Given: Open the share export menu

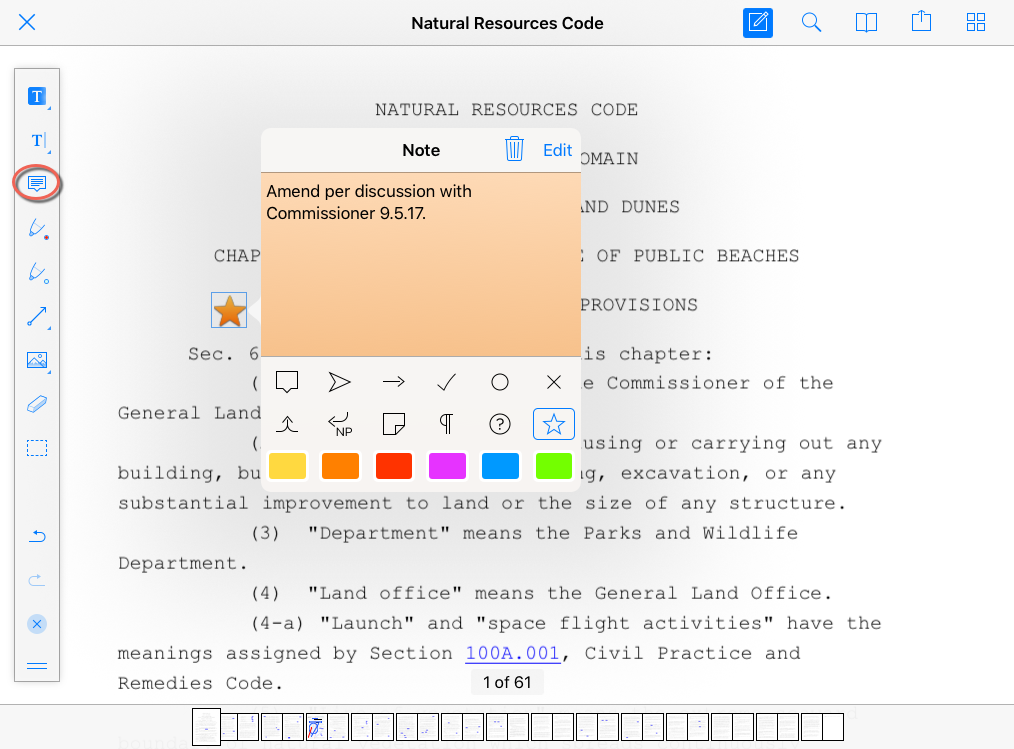Looking at the screenshot, I should pyautogui.click(x=921, y=23).
